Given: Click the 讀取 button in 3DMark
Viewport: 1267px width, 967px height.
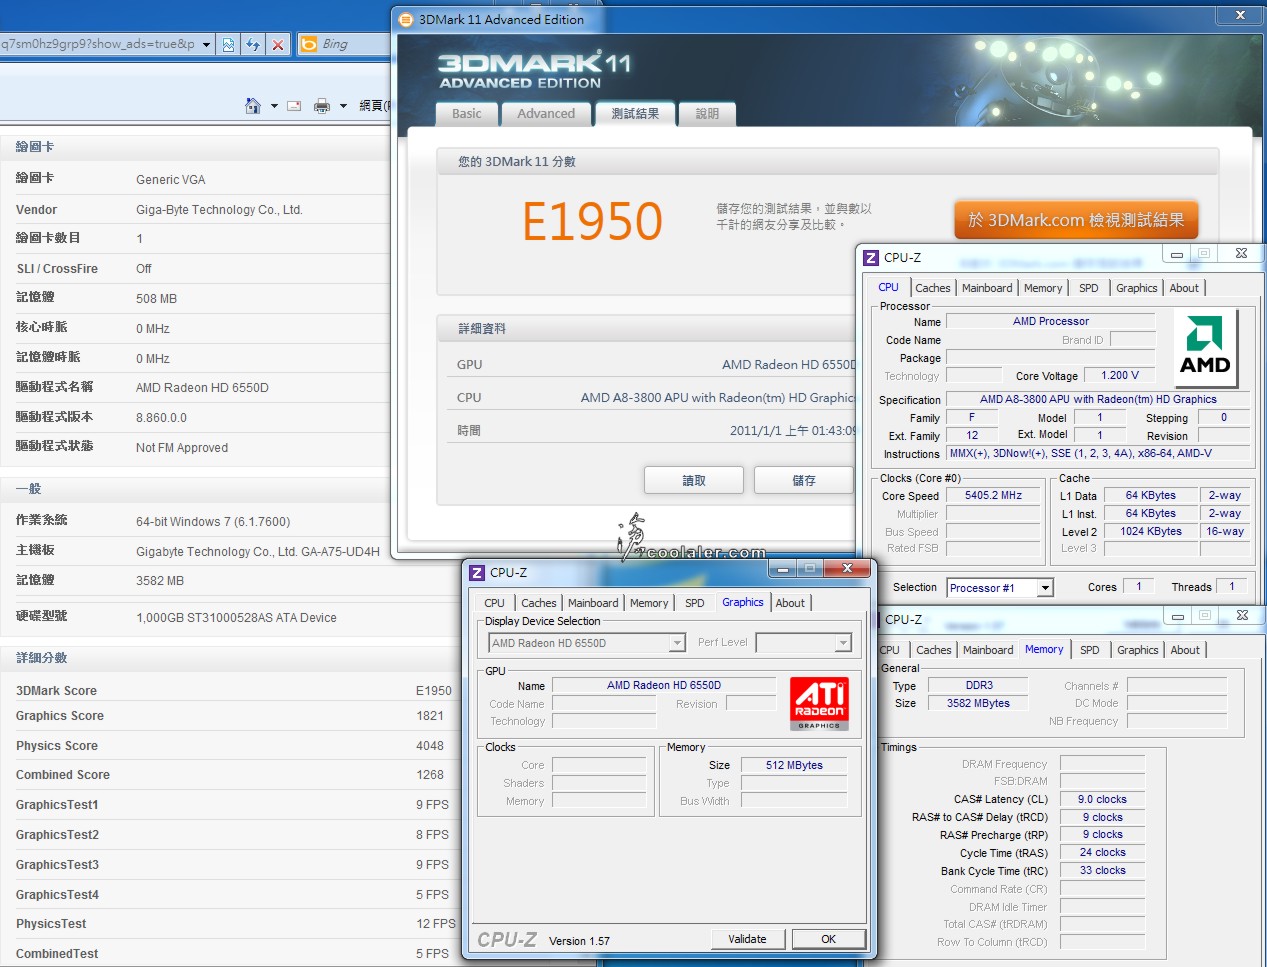Looking at the screenshot, I should [694, 481].
